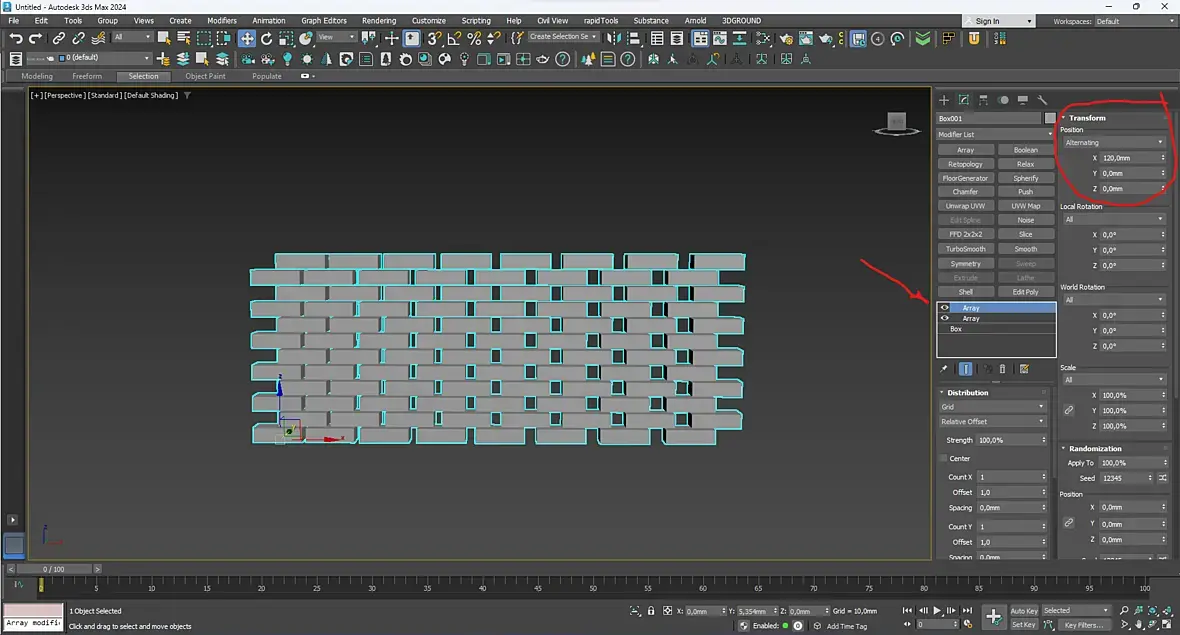Viewport: 1180px width, 635px height.
Task: Hide the top Array modifier with eye icon
Action: tap(945, 308)
